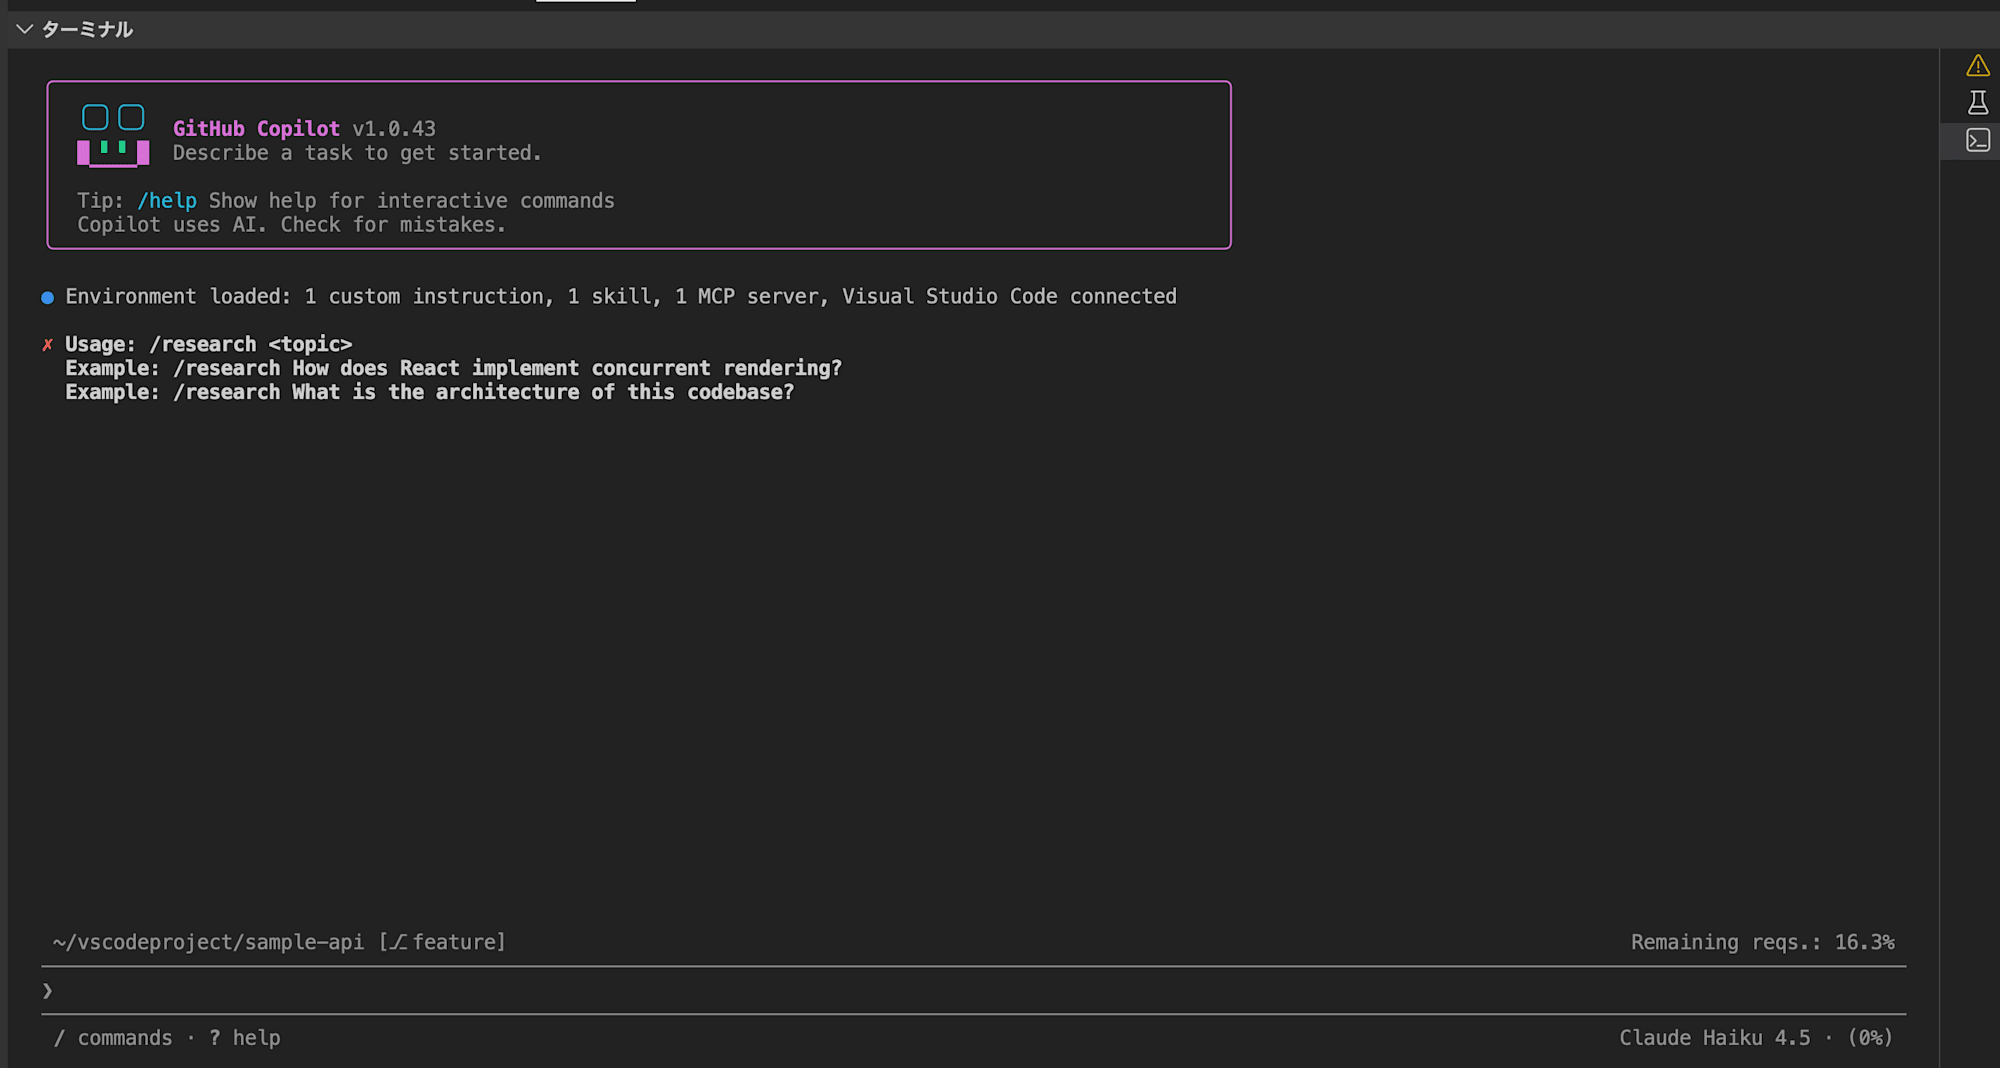Click the ターミナル panel header label
Screen dimensions: 2000x1068
pyautogui.click(x=87, y=29)
